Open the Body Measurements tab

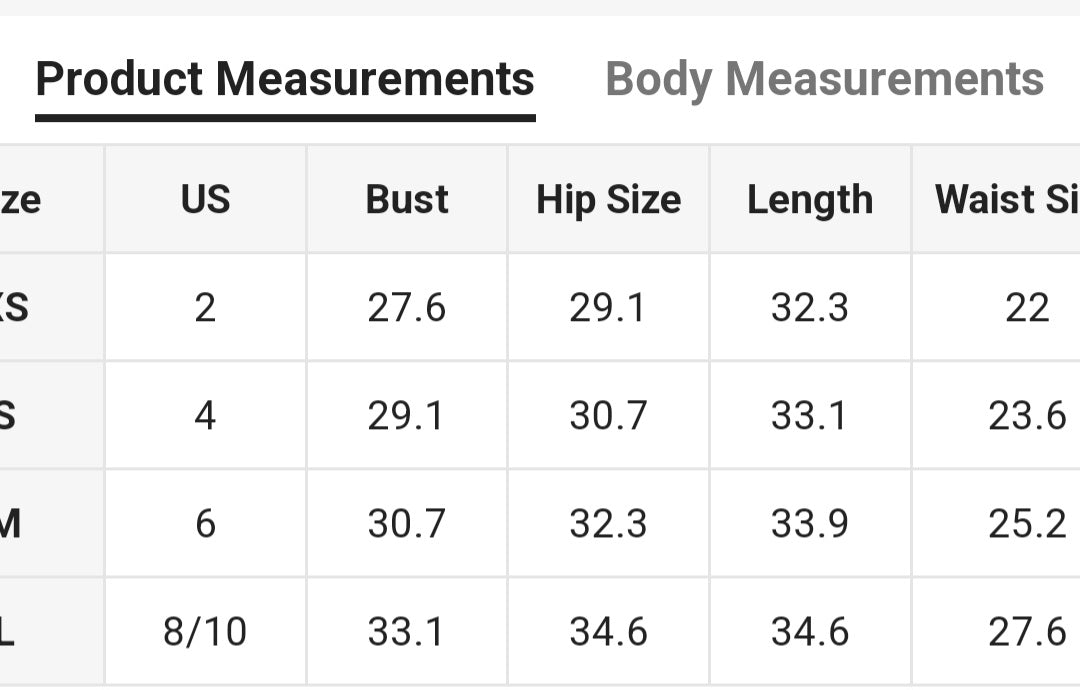(x=824, y=79)
